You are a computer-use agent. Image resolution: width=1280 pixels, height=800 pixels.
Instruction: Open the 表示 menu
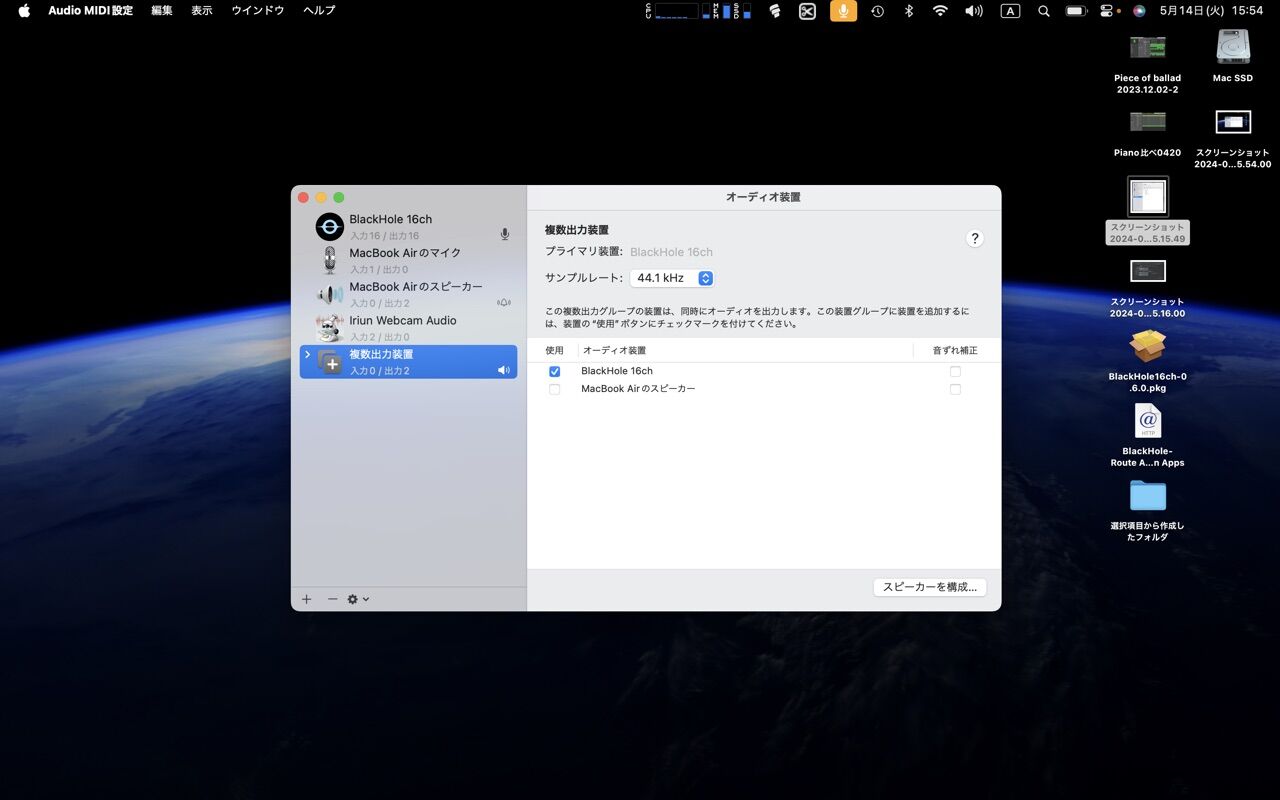pos(202,10)
